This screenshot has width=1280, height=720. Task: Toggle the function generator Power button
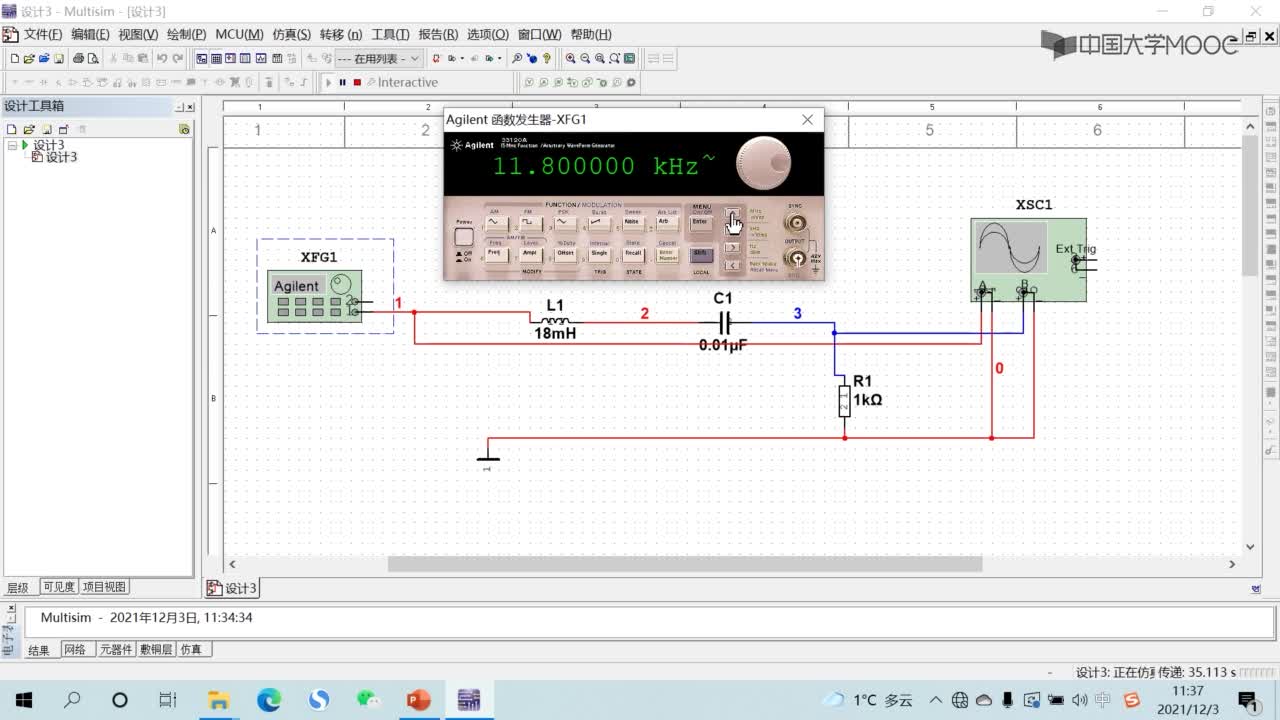point(464,237)
